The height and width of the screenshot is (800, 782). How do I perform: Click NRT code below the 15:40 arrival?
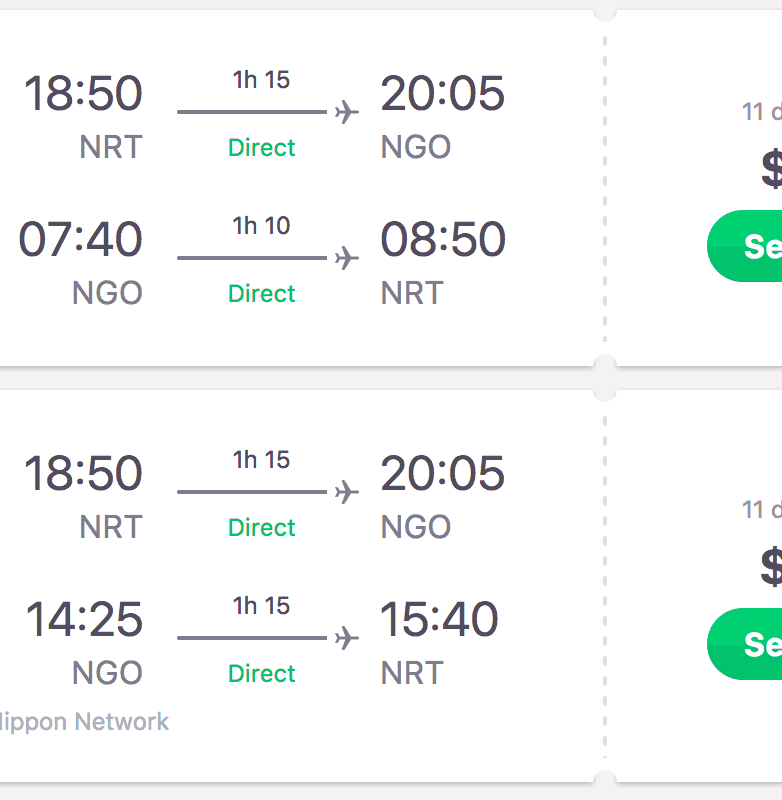412,674
